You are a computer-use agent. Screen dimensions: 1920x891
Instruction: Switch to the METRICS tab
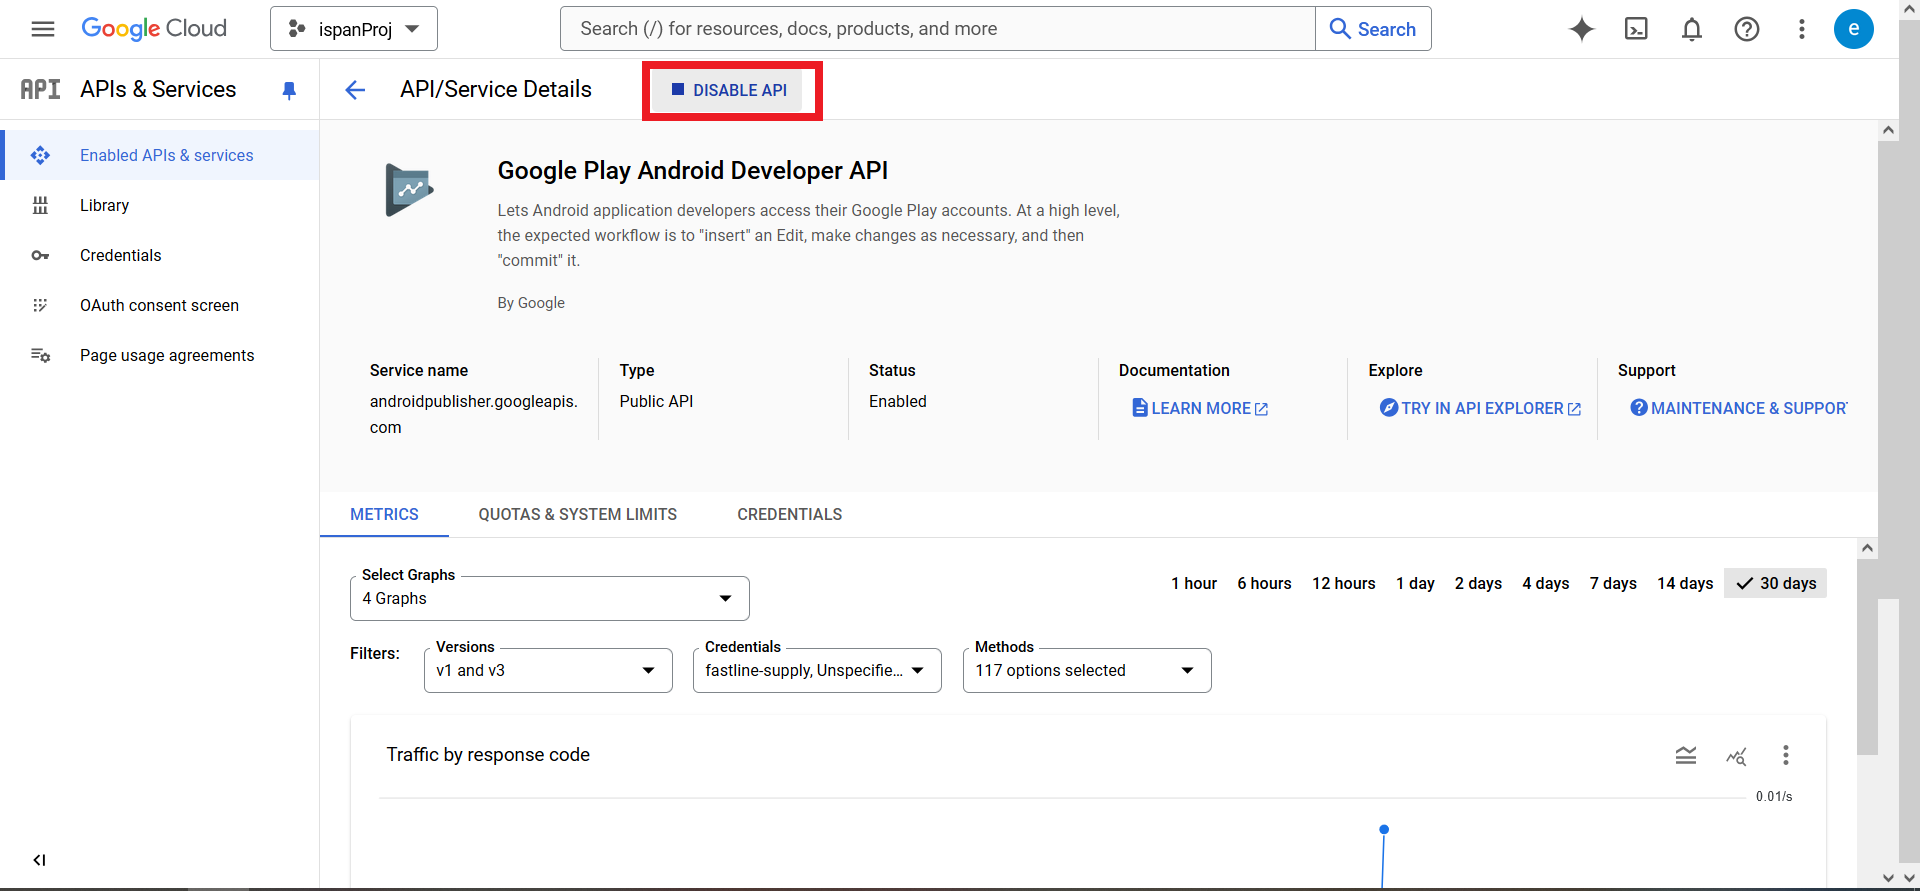(384, 514)
